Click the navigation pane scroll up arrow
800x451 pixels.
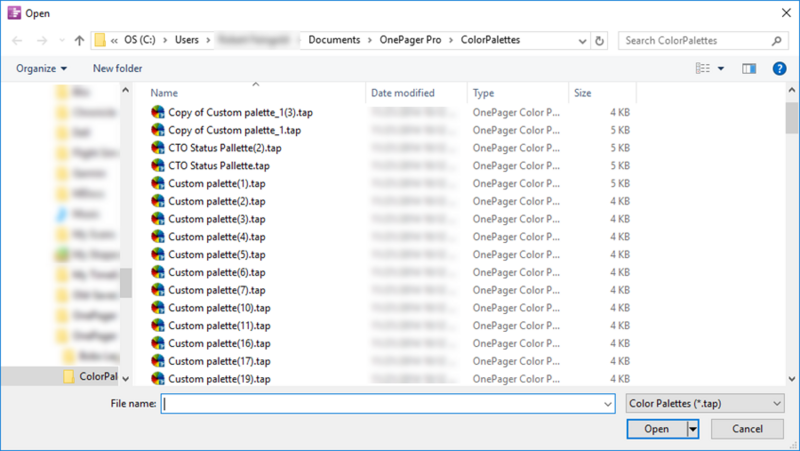tap(126, 90)
